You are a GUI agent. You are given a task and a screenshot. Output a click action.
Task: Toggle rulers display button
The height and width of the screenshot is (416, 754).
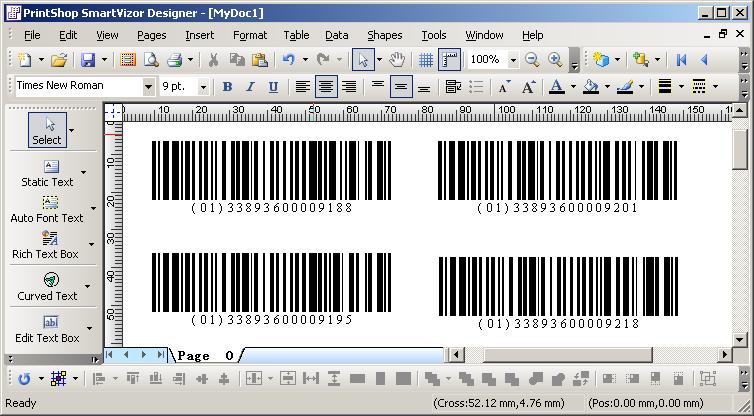pyautogui.click(x=450, y=60)
